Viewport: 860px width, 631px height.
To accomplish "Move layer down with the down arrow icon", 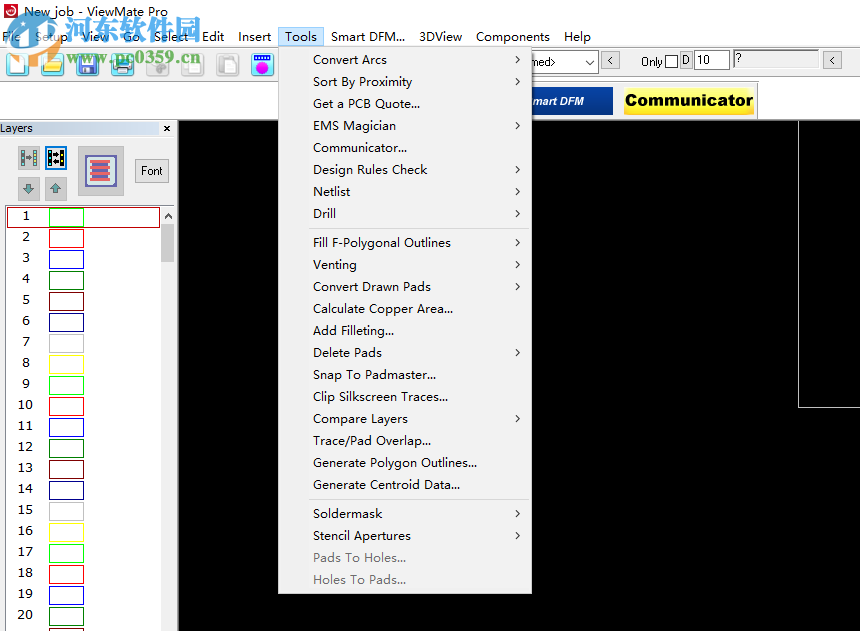I will pos(29,188).
